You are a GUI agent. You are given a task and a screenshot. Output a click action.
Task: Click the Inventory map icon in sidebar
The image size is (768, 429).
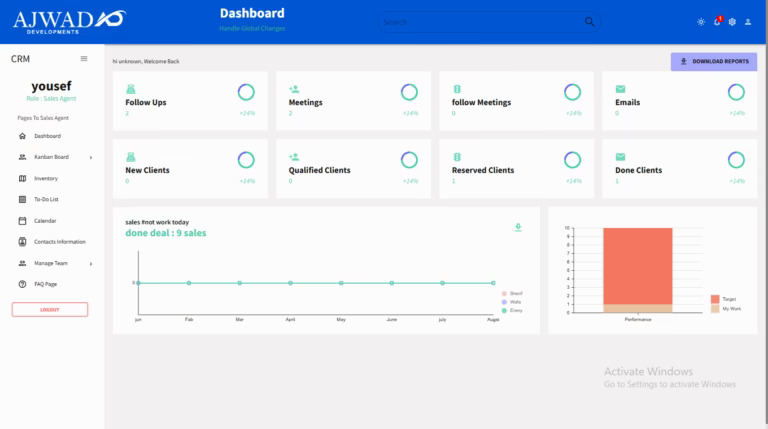click(22, 178)
